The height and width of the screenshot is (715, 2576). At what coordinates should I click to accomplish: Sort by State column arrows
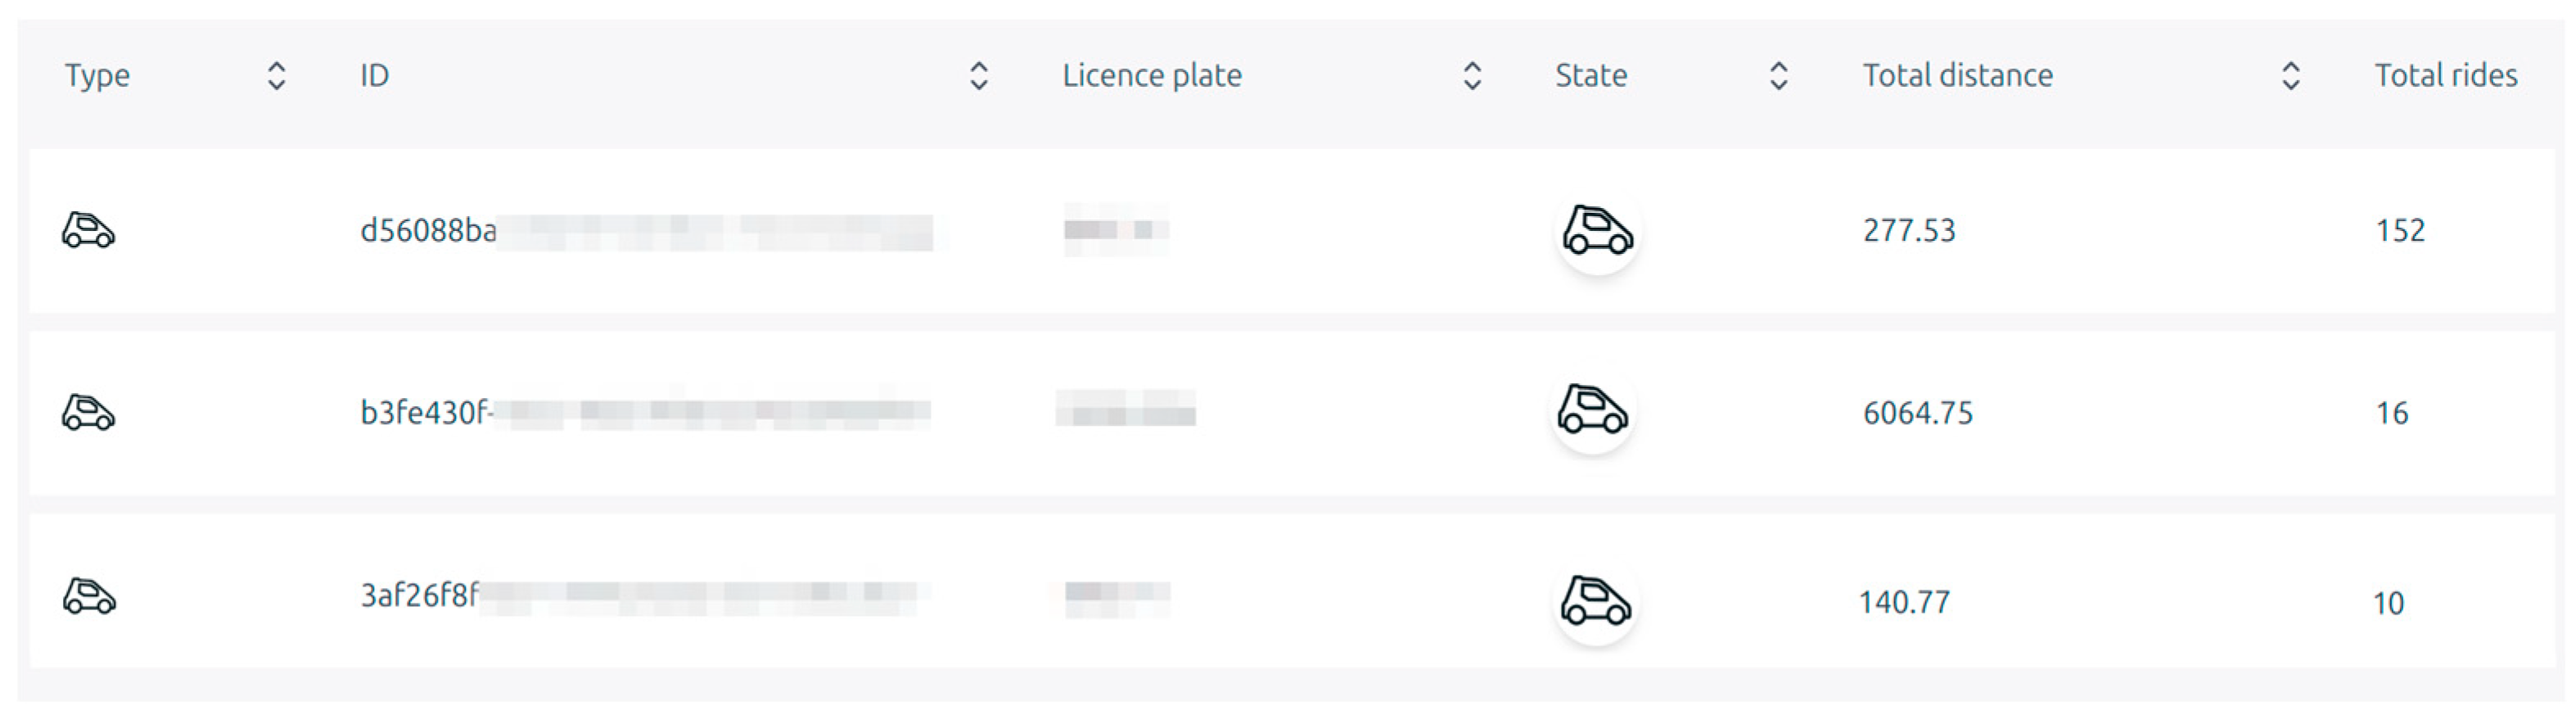(1778, 76)
